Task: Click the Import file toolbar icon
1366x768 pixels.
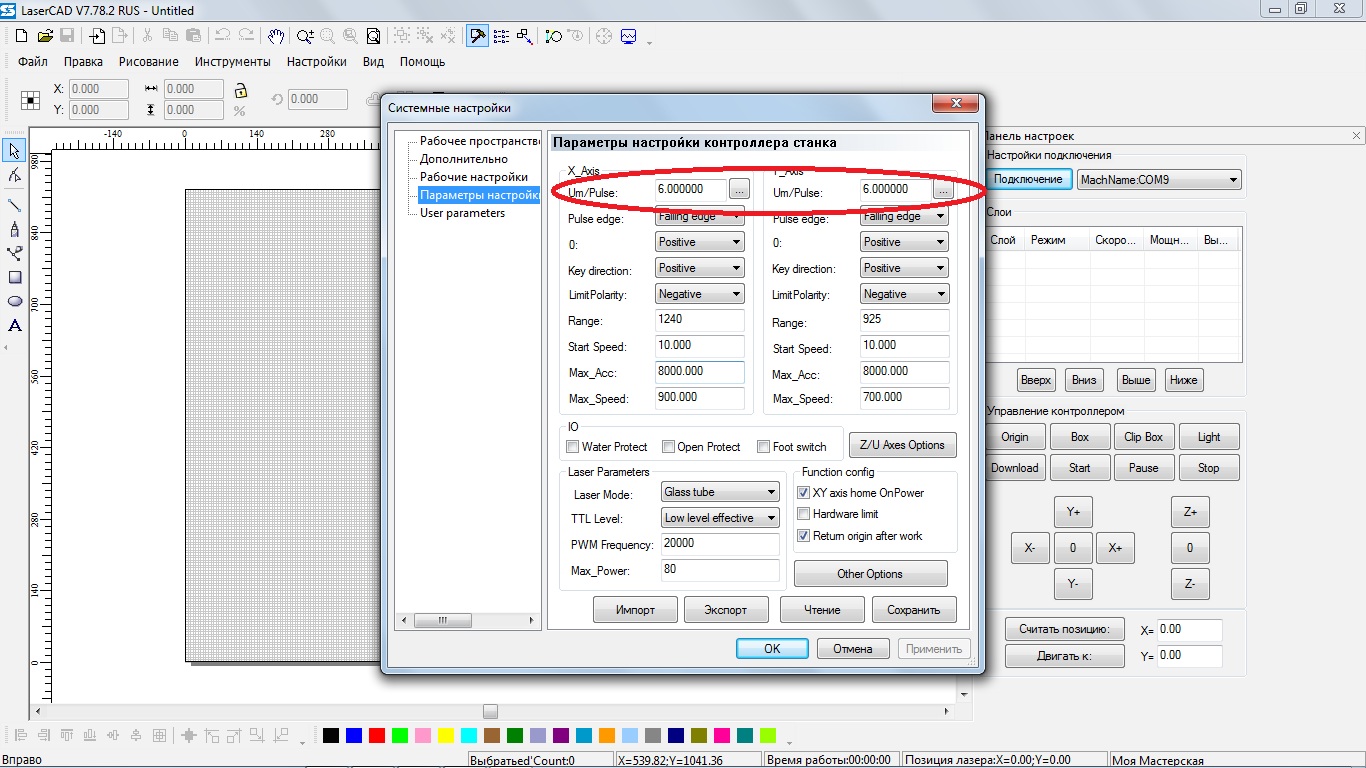Action: pos(97,36)
